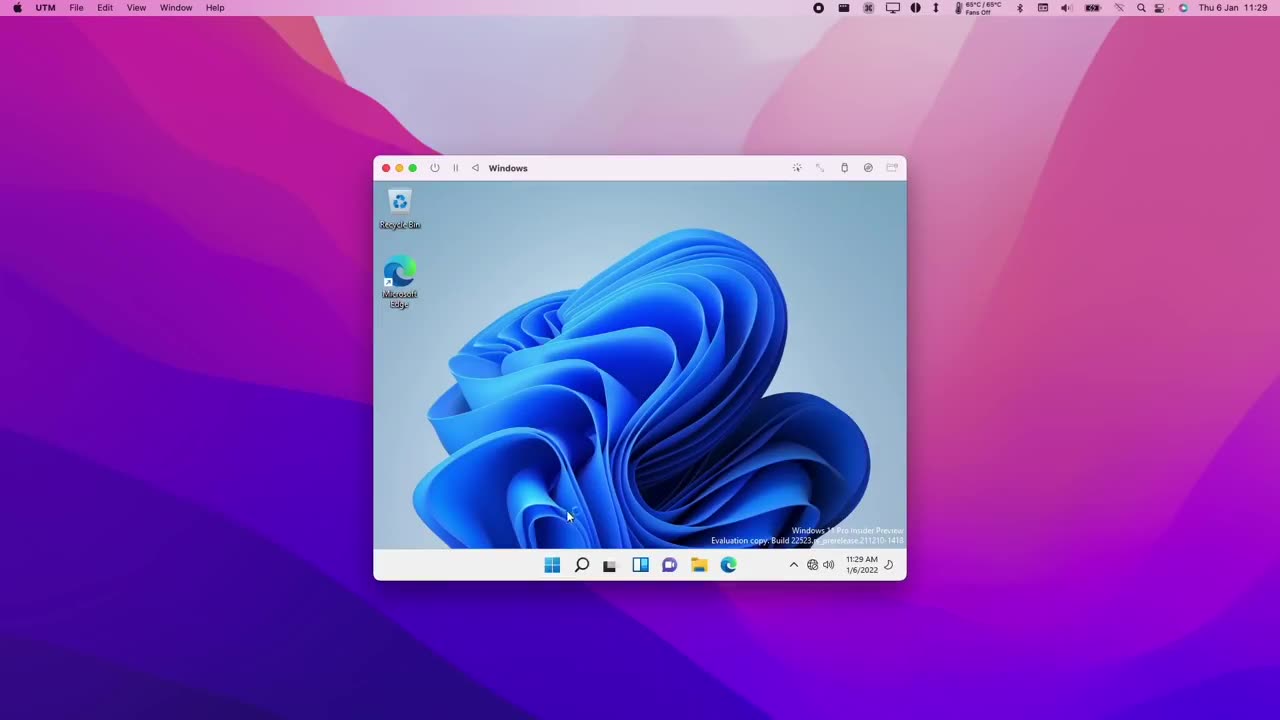
Task: Select the Microsoft Edge desktop shortcut
Action: tap(399, 284)
